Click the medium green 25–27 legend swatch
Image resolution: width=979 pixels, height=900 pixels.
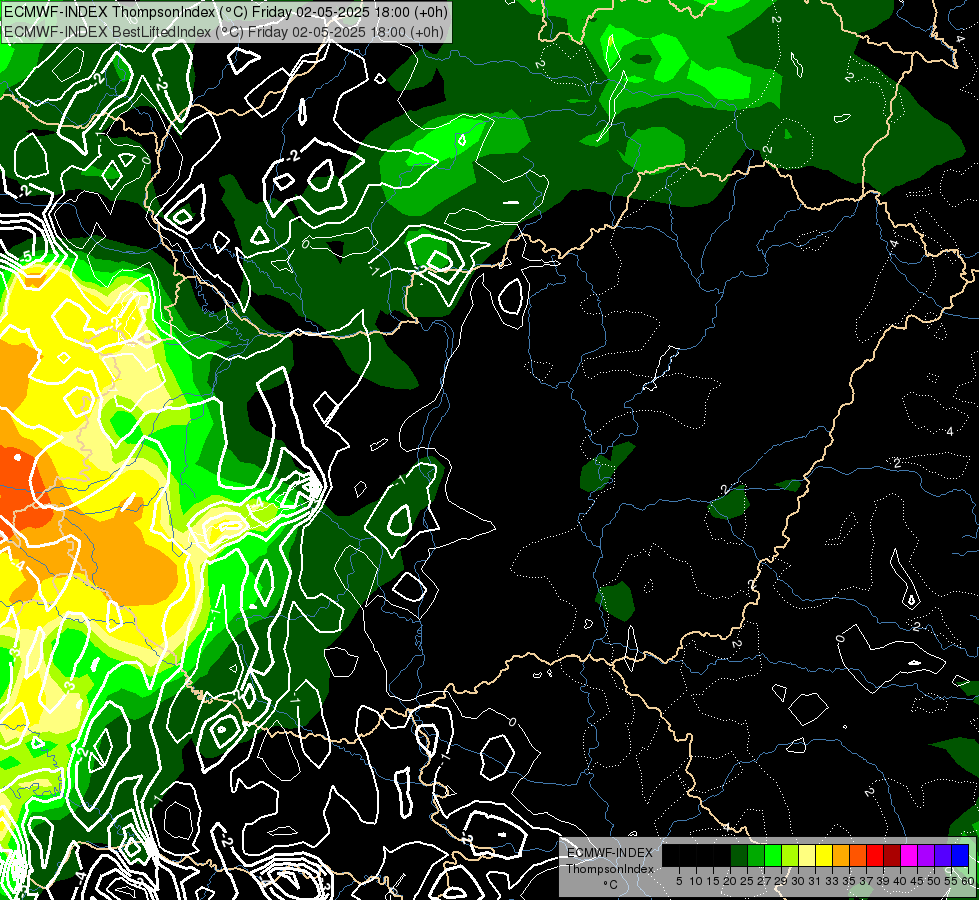click(x=756, y=855)
